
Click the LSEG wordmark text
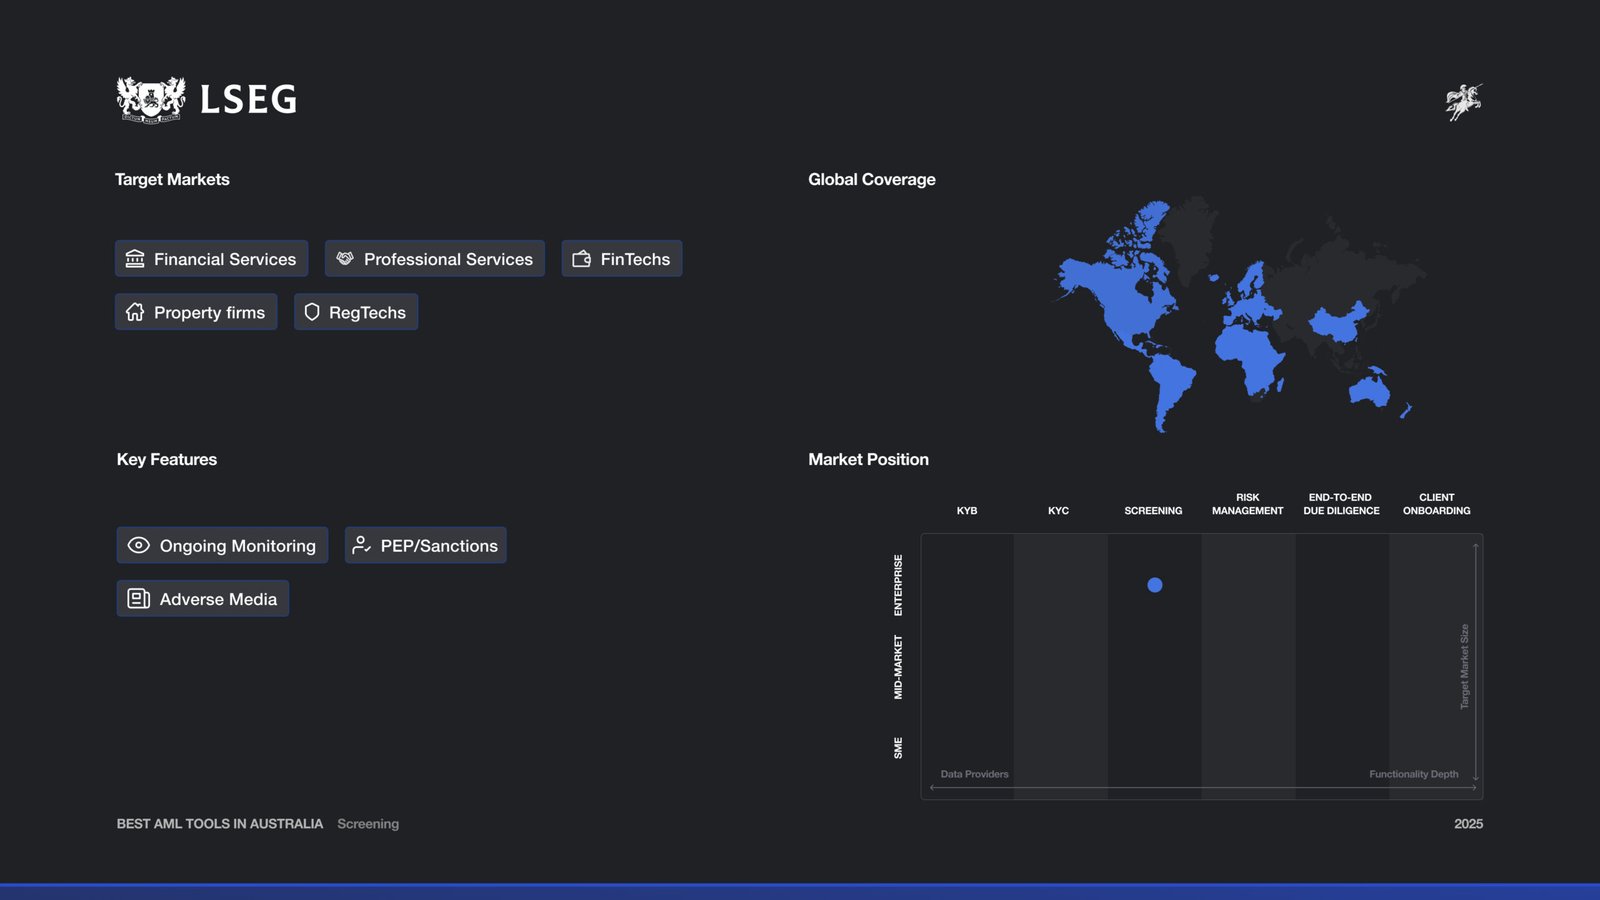pos(248,100)
